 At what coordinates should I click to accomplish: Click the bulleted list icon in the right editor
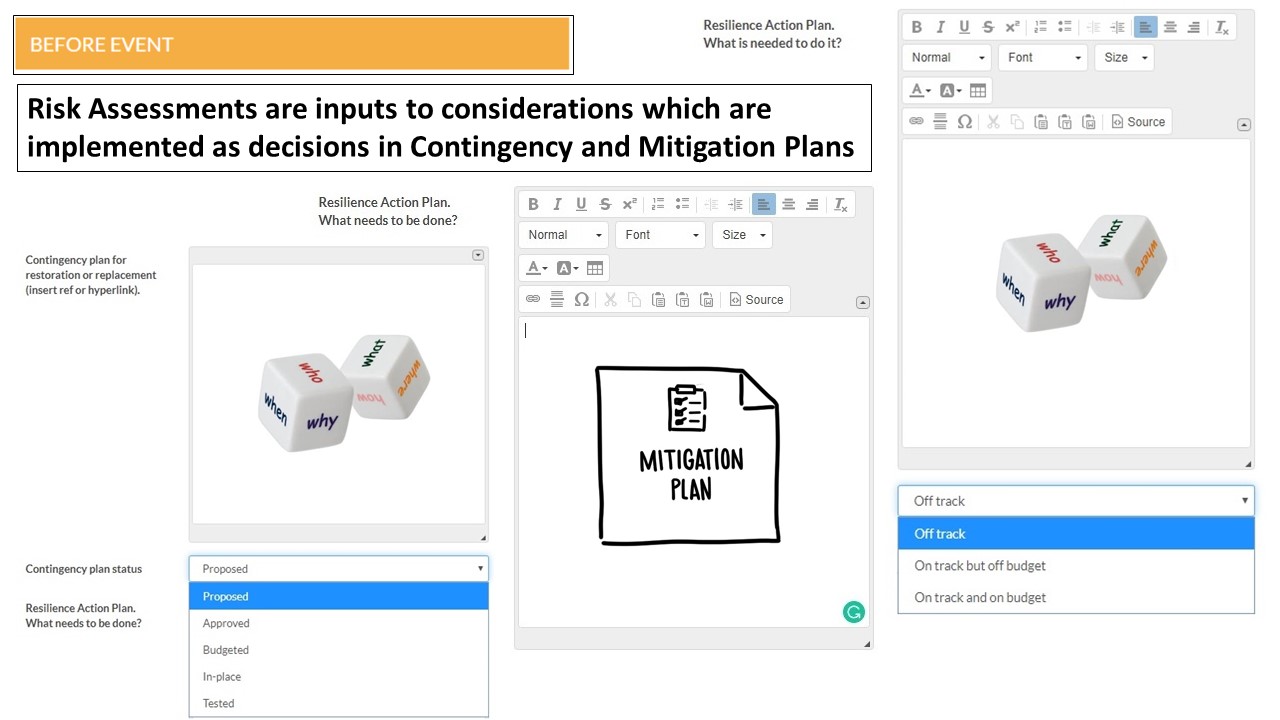1065,28
